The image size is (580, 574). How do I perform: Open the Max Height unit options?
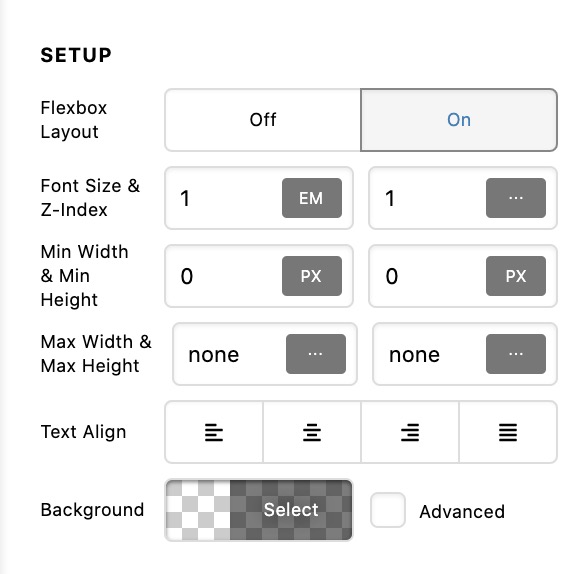516,354
